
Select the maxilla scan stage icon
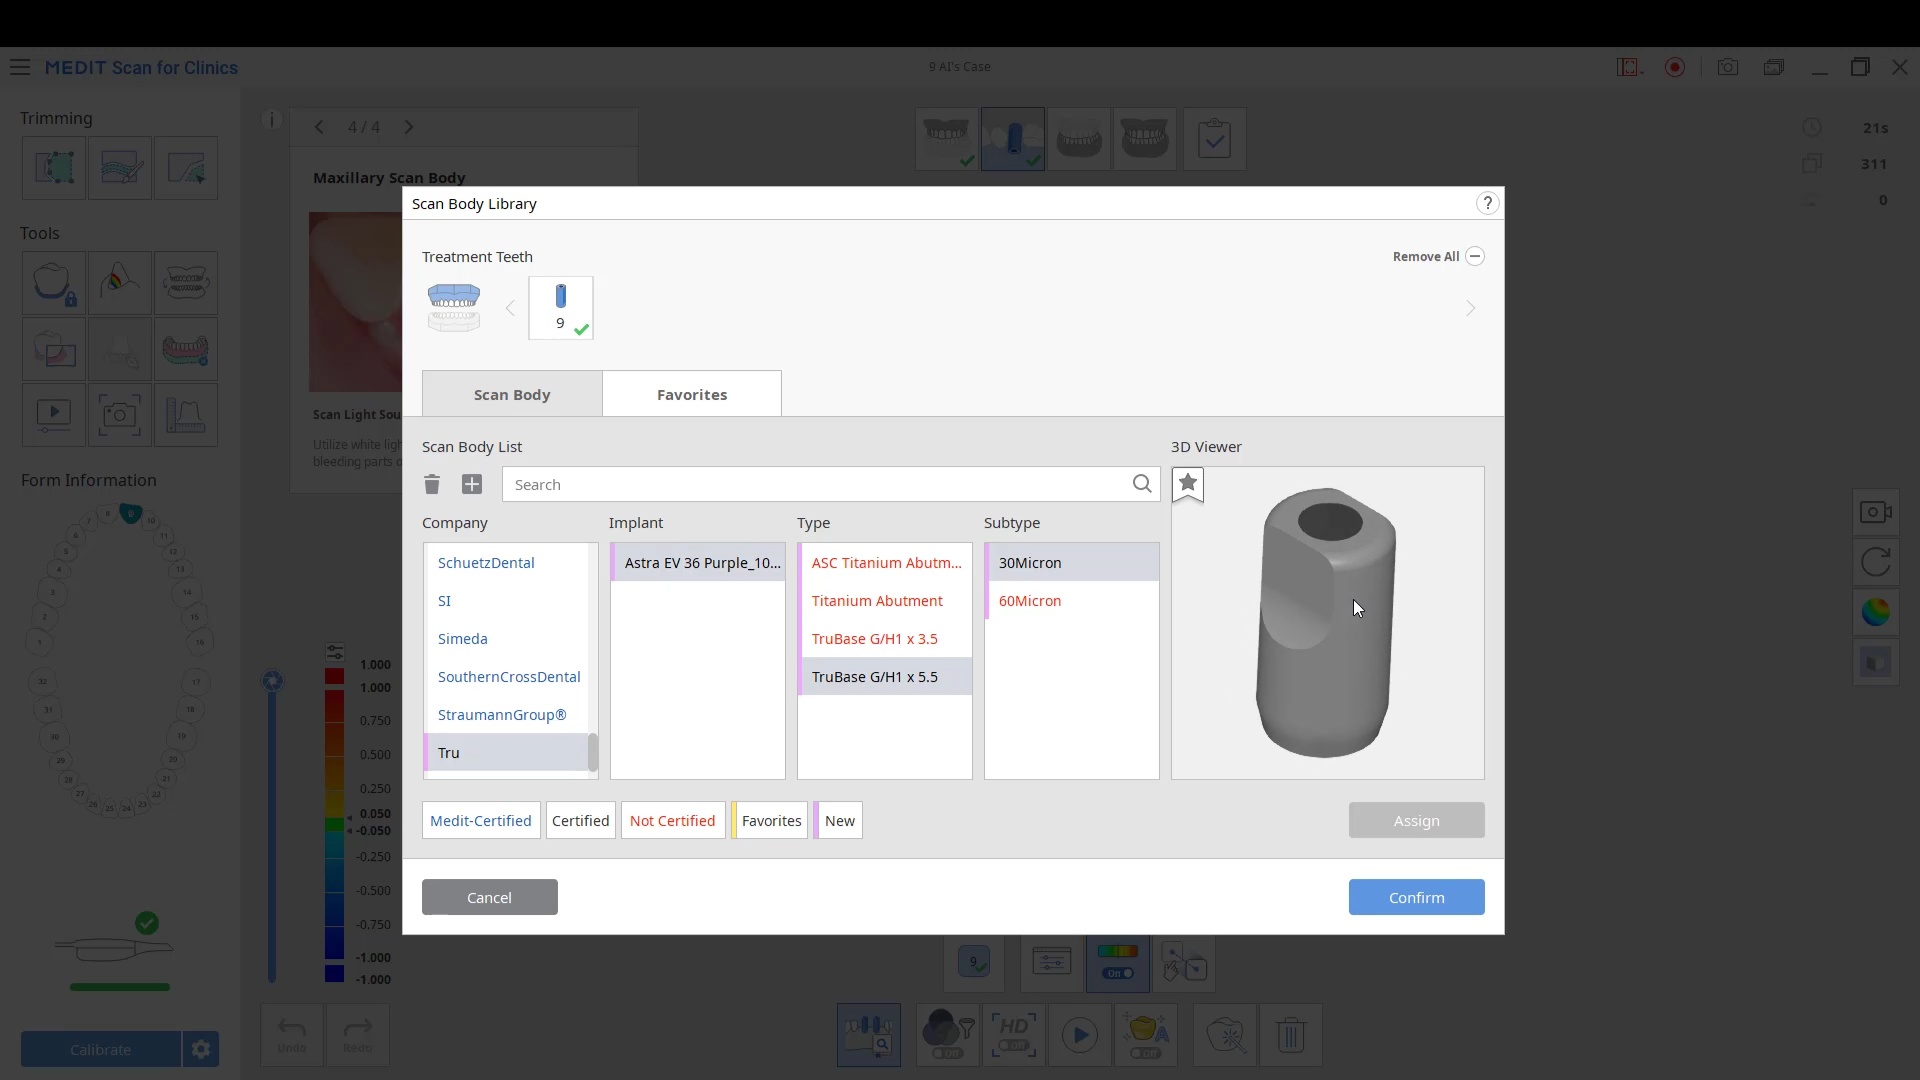946,139
